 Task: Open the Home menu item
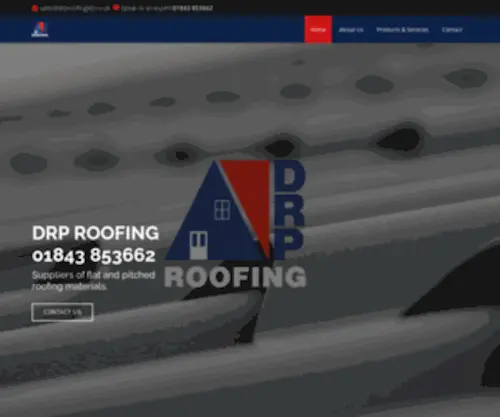click(318, 29)
